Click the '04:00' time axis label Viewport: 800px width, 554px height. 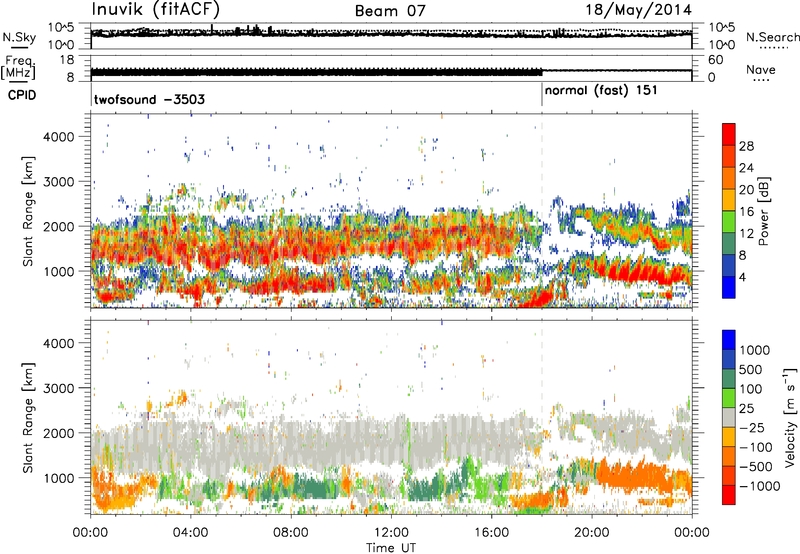click(x=190, y=533)
